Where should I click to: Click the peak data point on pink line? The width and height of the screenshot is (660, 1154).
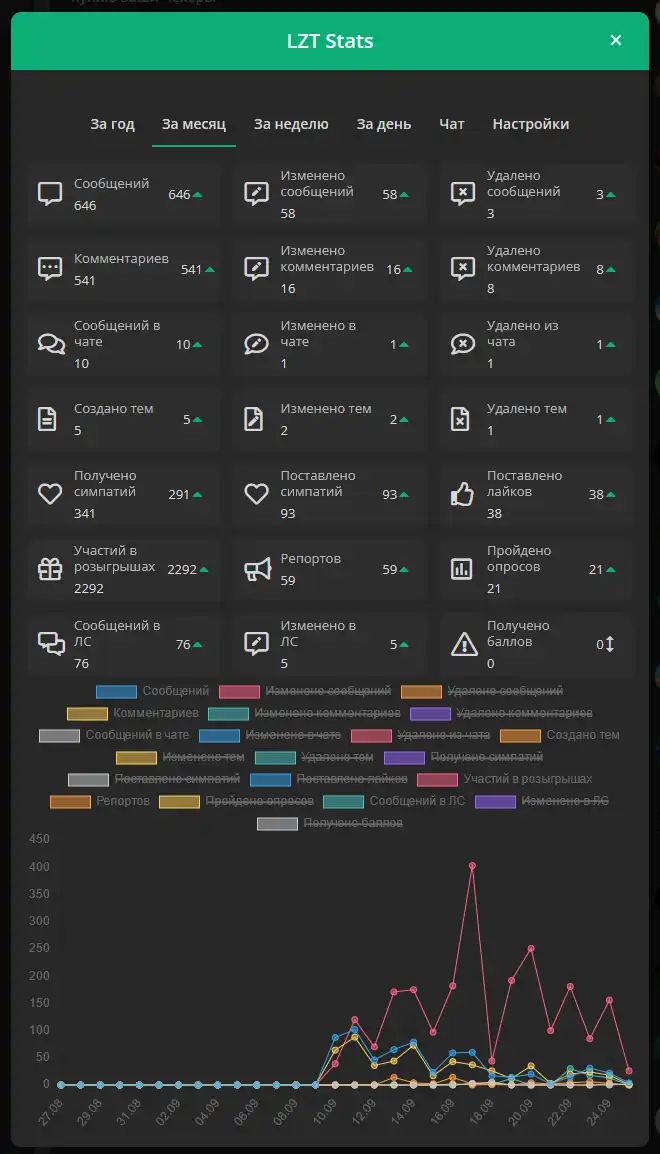(472, 866)
